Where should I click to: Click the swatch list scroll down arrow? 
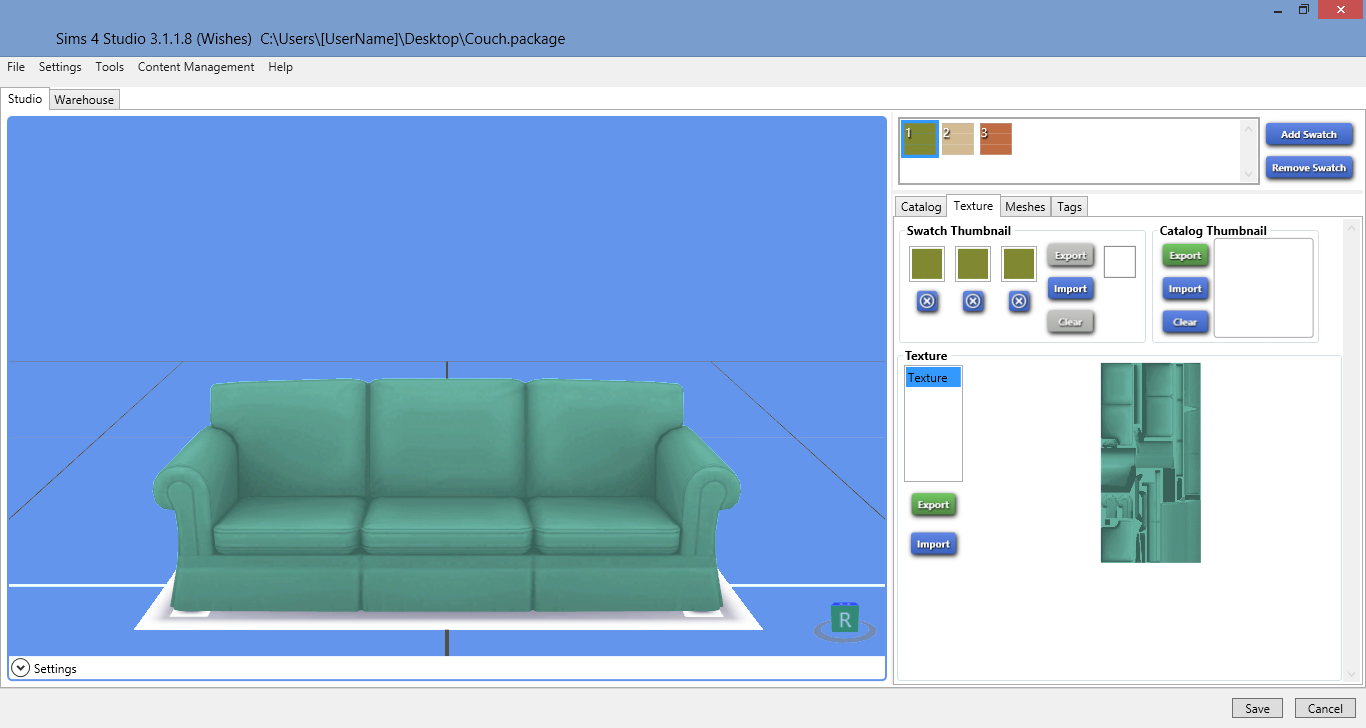pyautogui.click(x=1247, y=174)
